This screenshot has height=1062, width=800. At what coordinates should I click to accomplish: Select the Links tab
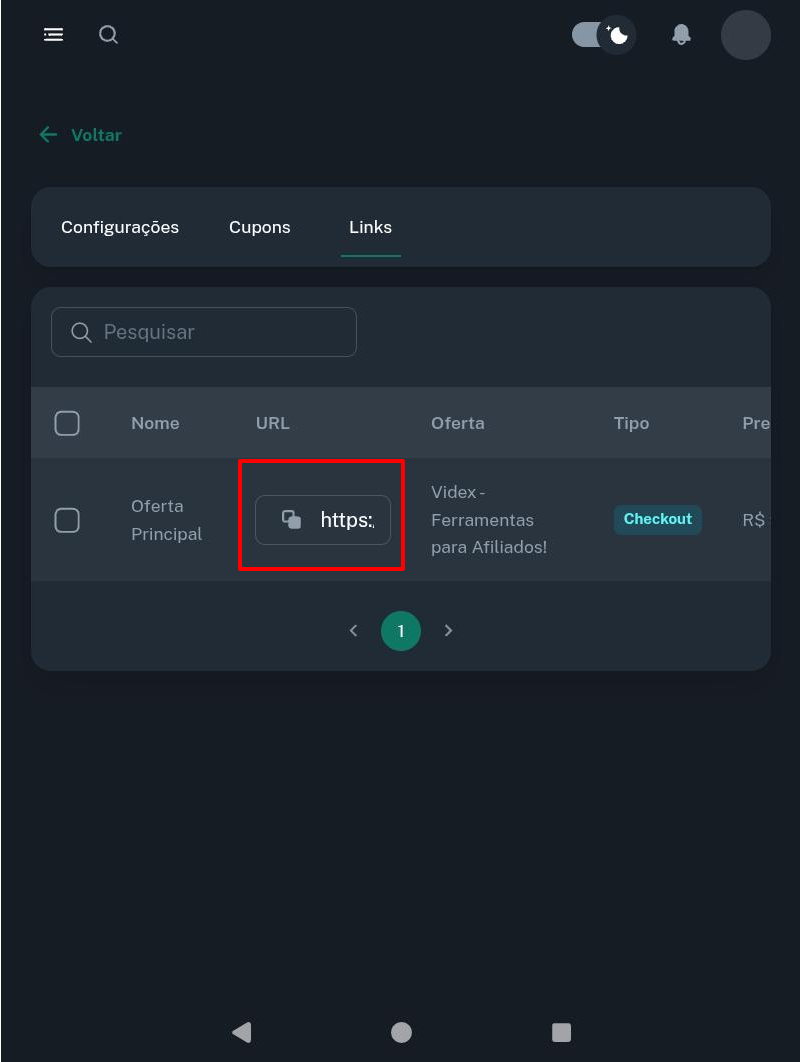point(370,227)
